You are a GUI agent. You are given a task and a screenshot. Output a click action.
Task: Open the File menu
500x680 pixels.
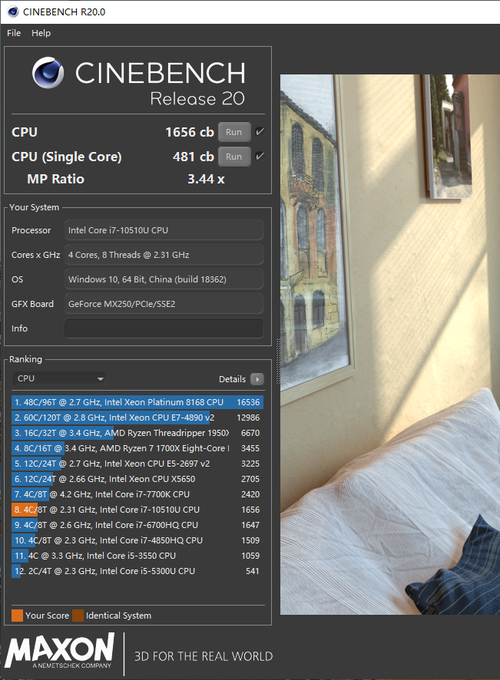point(13,33)
